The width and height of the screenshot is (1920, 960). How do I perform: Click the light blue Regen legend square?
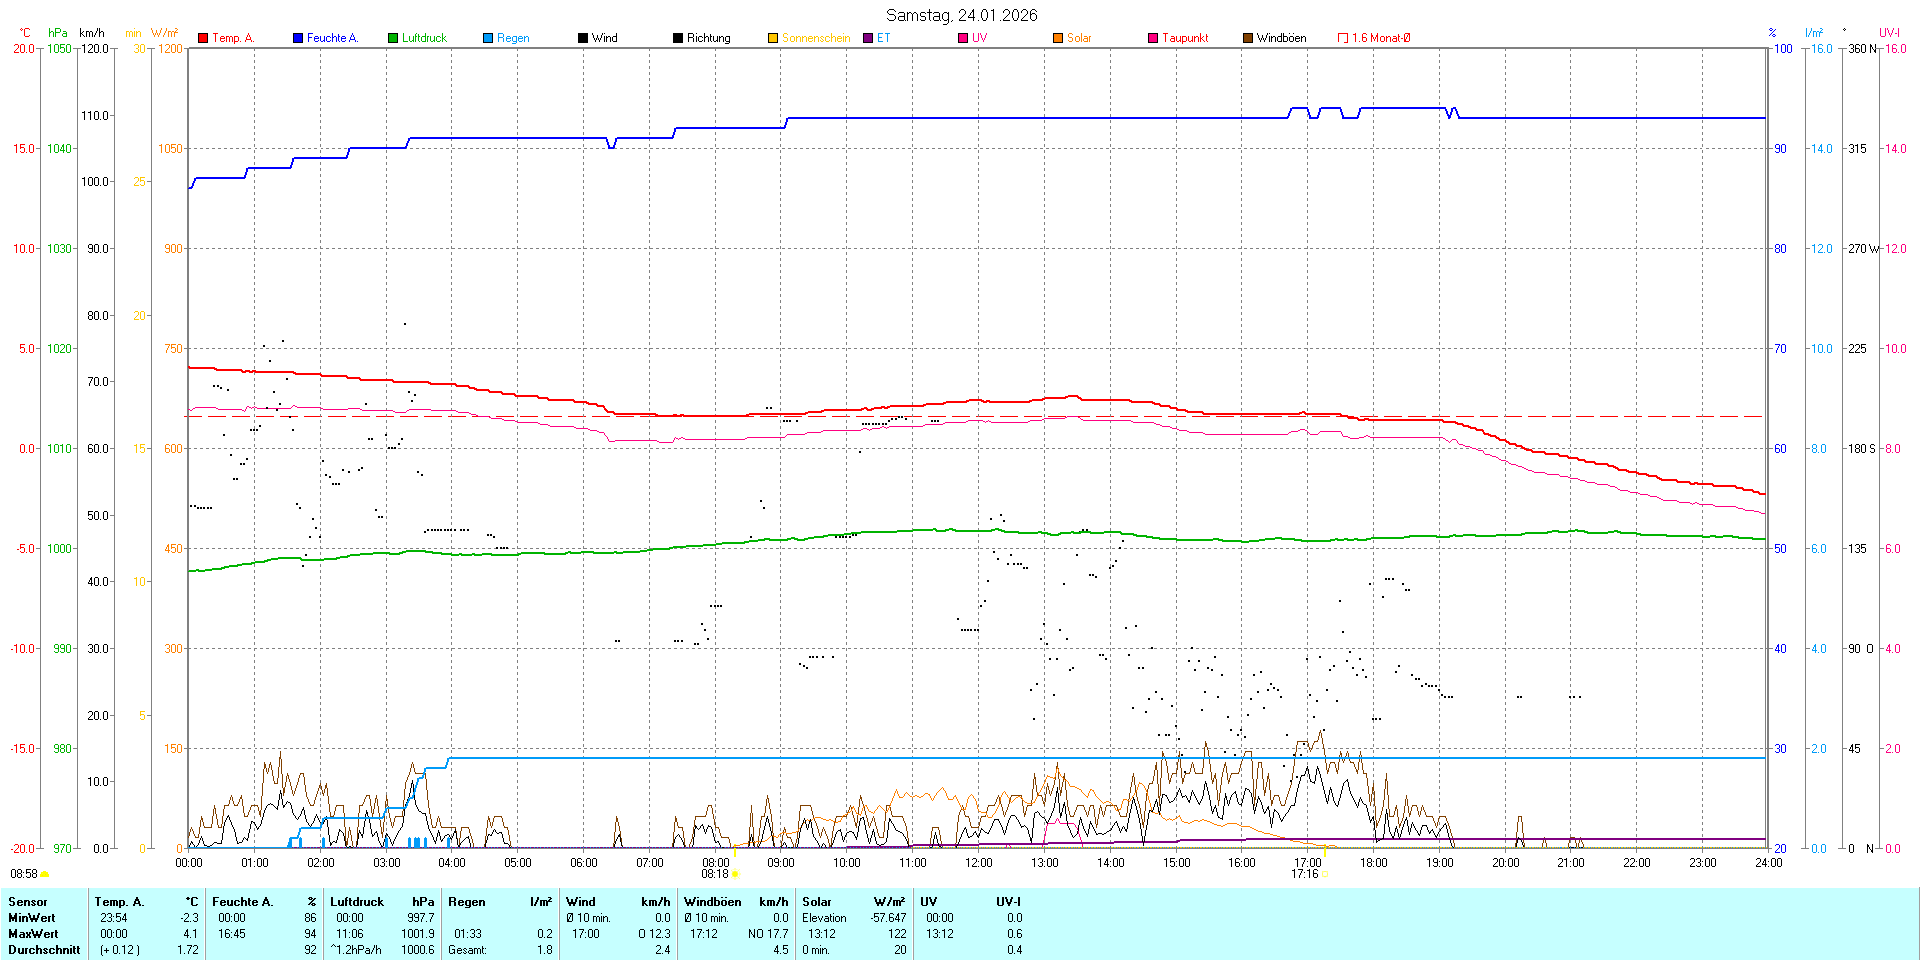tap(488, 38)
